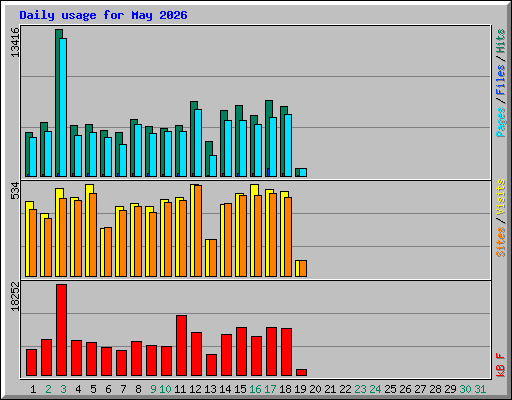Image resolution: width=512 pixels, height=400 pixels.
Task: Click day 3 on the x-axis
Action: (x=63, y=389)
